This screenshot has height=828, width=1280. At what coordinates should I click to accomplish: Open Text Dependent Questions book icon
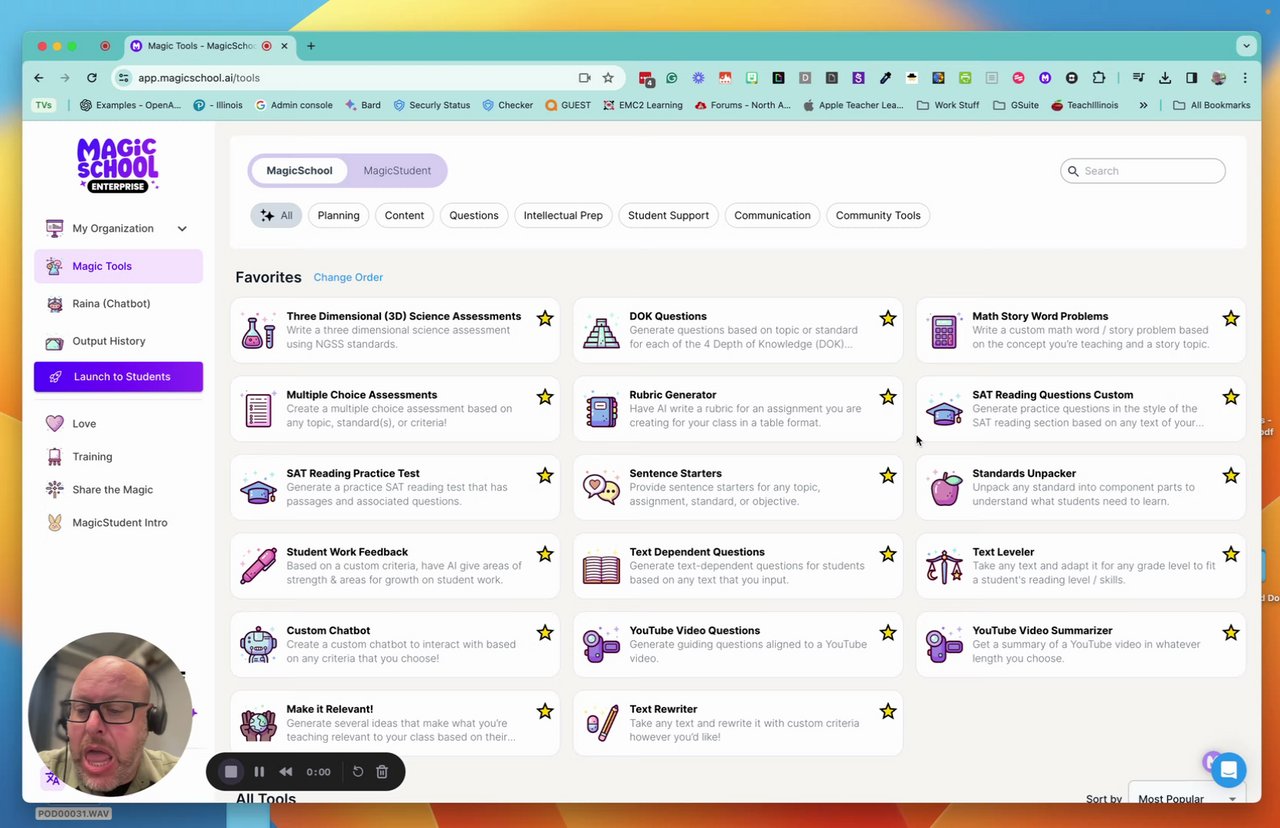pyautogui.click(x=601, y=567)
